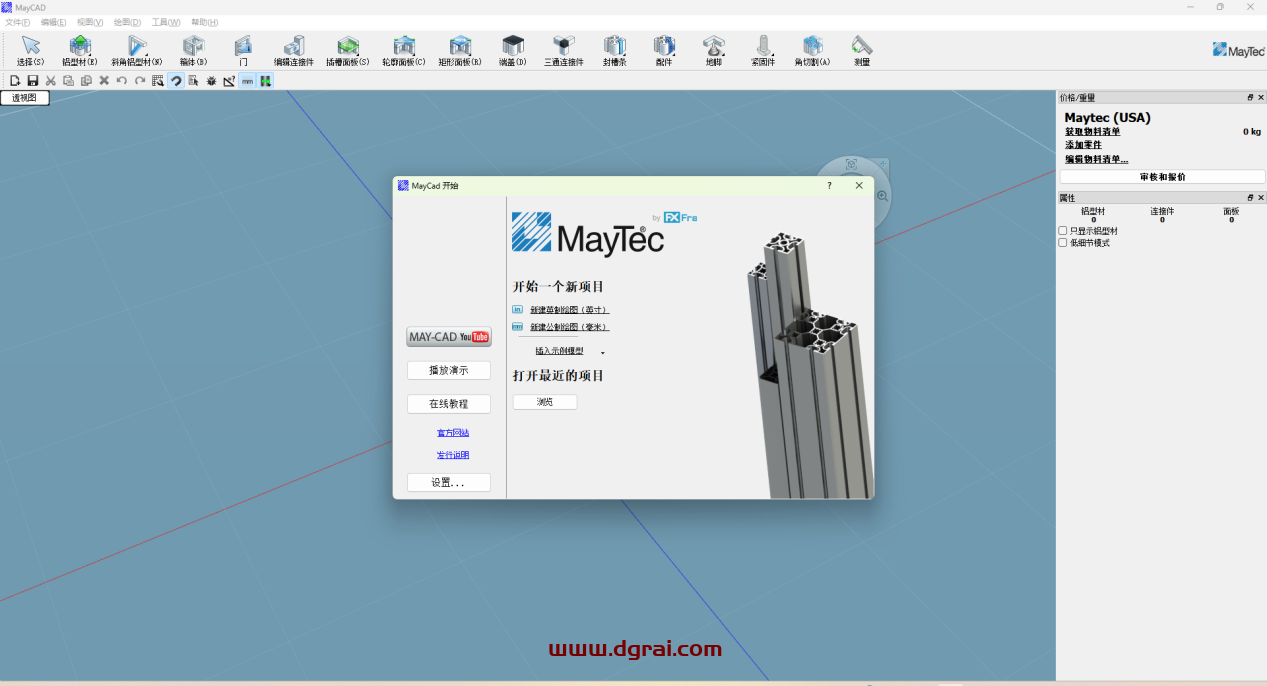Click the redo arrow icon
Viewport: 1267px width, 686px height.
(140, 80)
